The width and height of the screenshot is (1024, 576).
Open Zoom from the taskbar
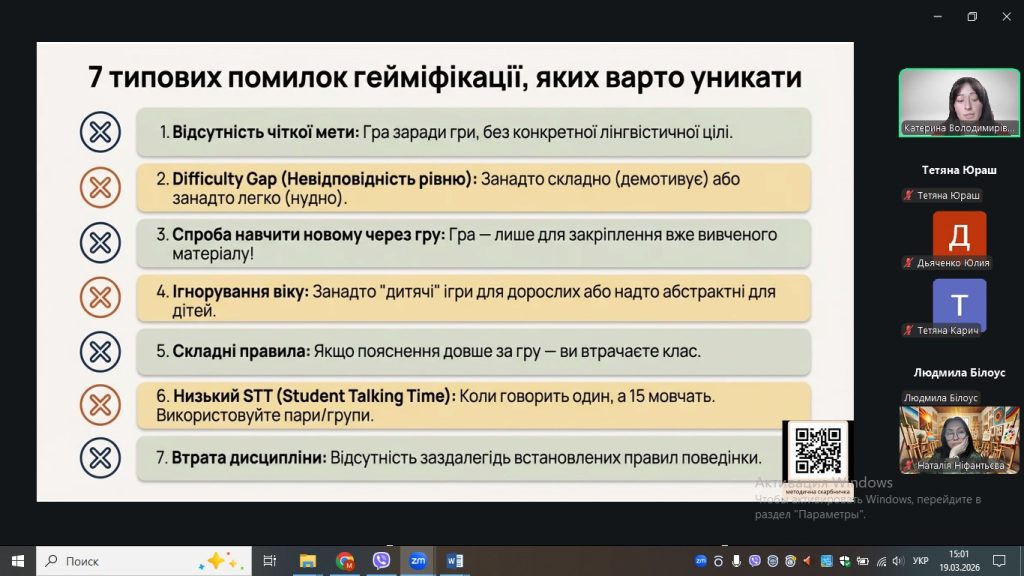coord(417,561)
